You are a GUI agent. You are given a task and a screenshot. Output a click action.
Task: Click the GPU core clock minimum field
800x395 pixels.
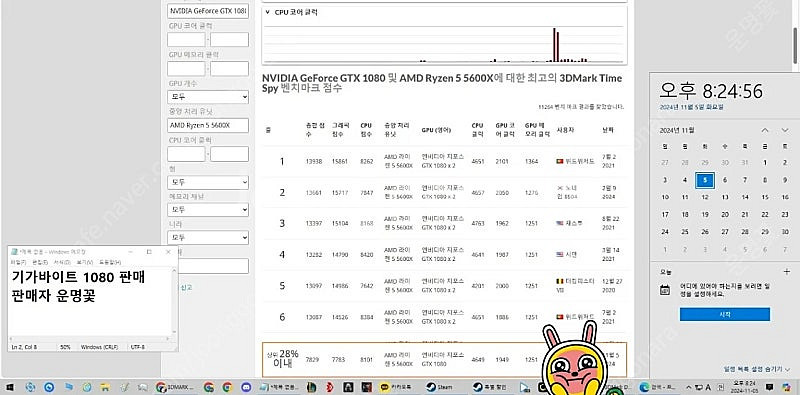186,40
